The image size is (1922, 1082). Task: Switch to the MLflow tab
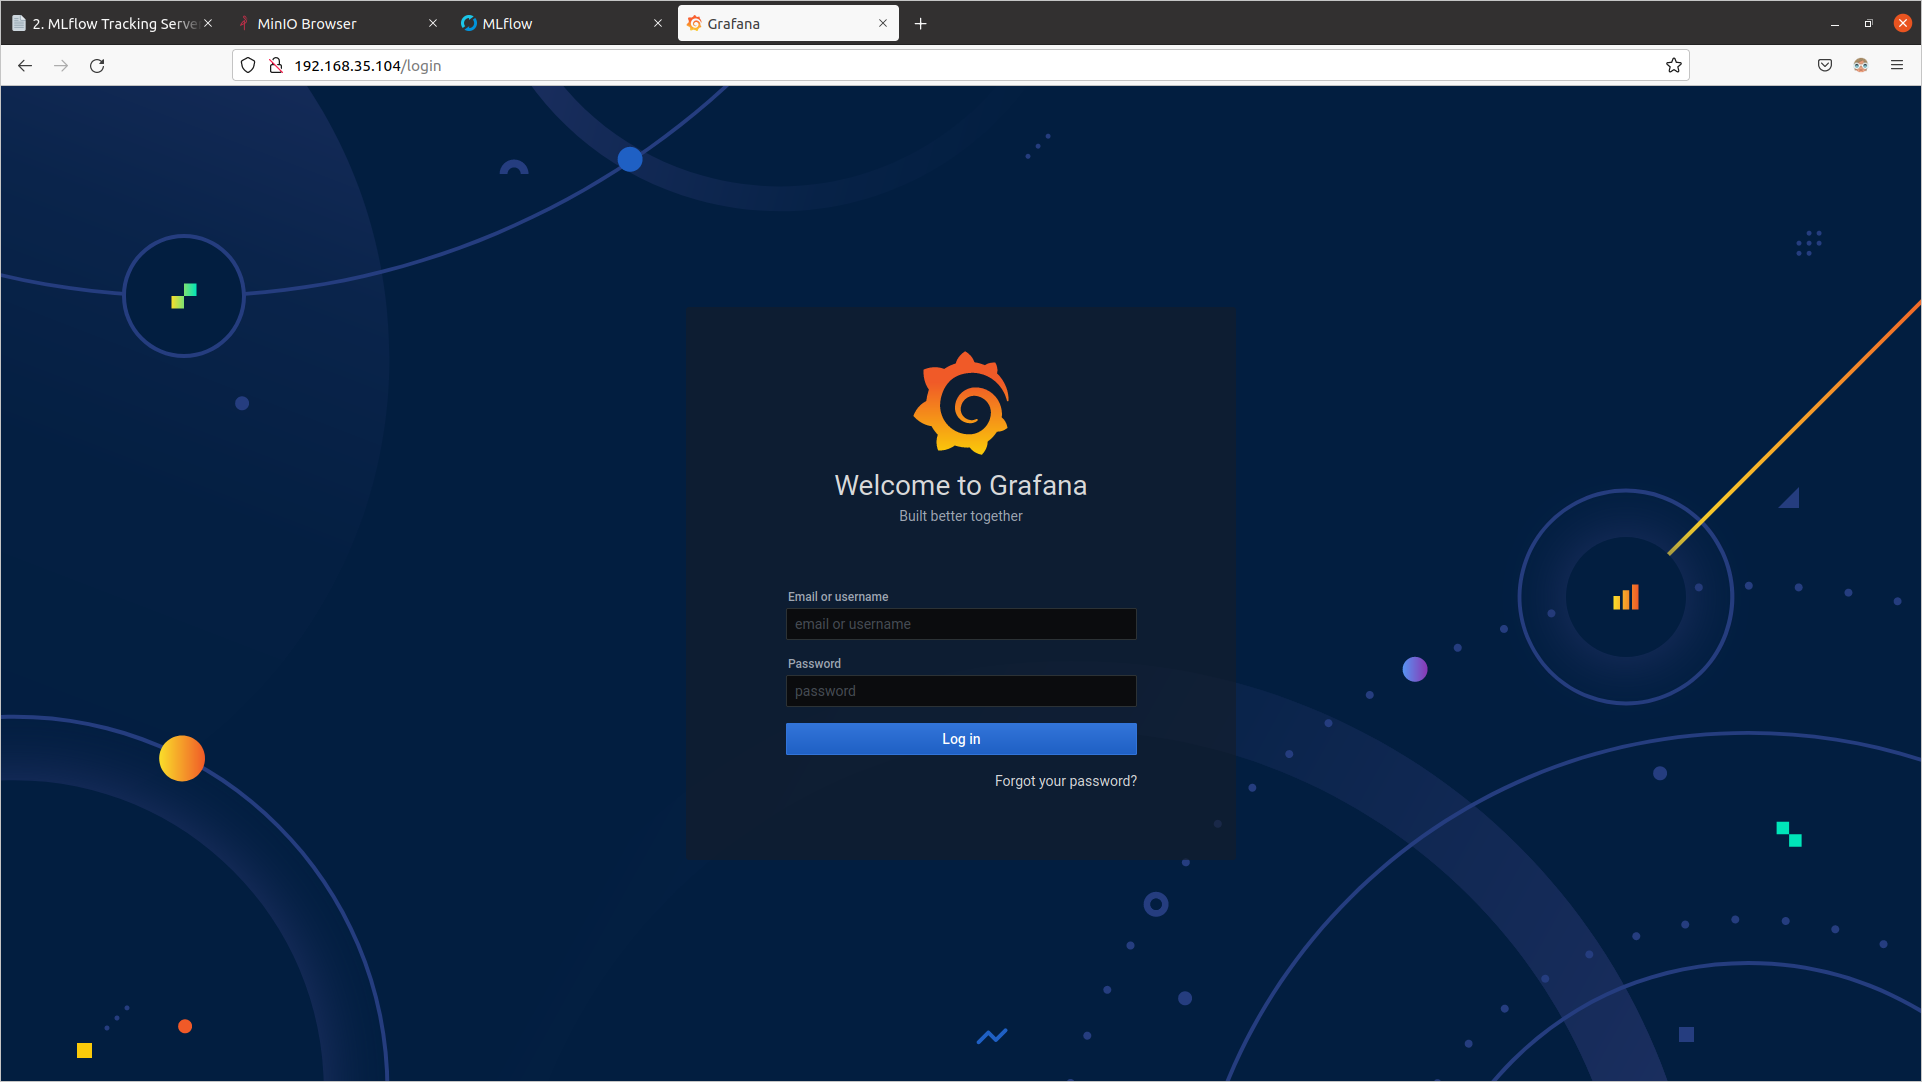[x=562, y=23]
